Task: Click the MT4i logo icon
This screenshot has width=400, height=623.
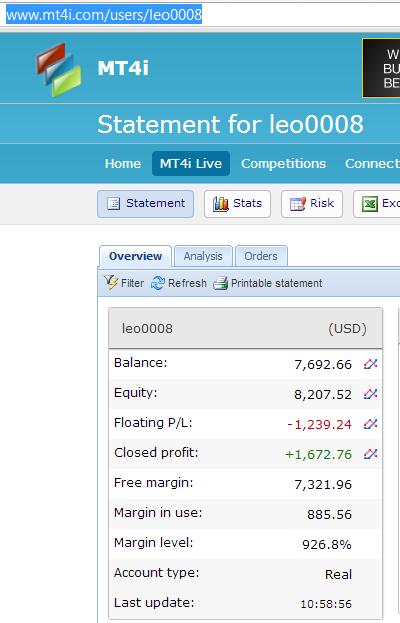Action: 59,70
